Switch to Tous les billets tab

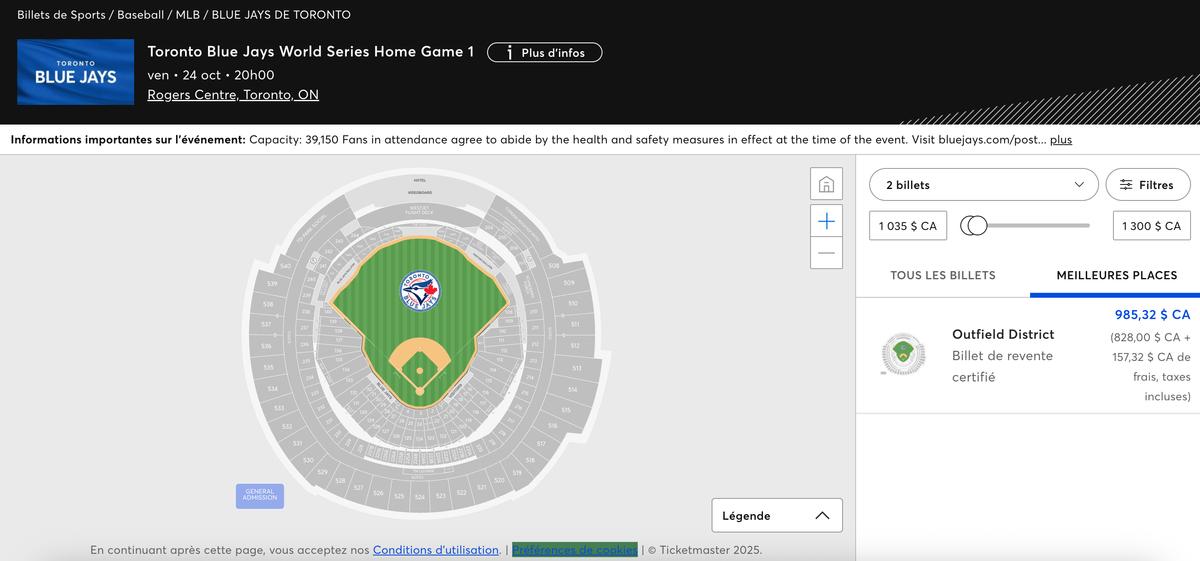pos(943,275)
